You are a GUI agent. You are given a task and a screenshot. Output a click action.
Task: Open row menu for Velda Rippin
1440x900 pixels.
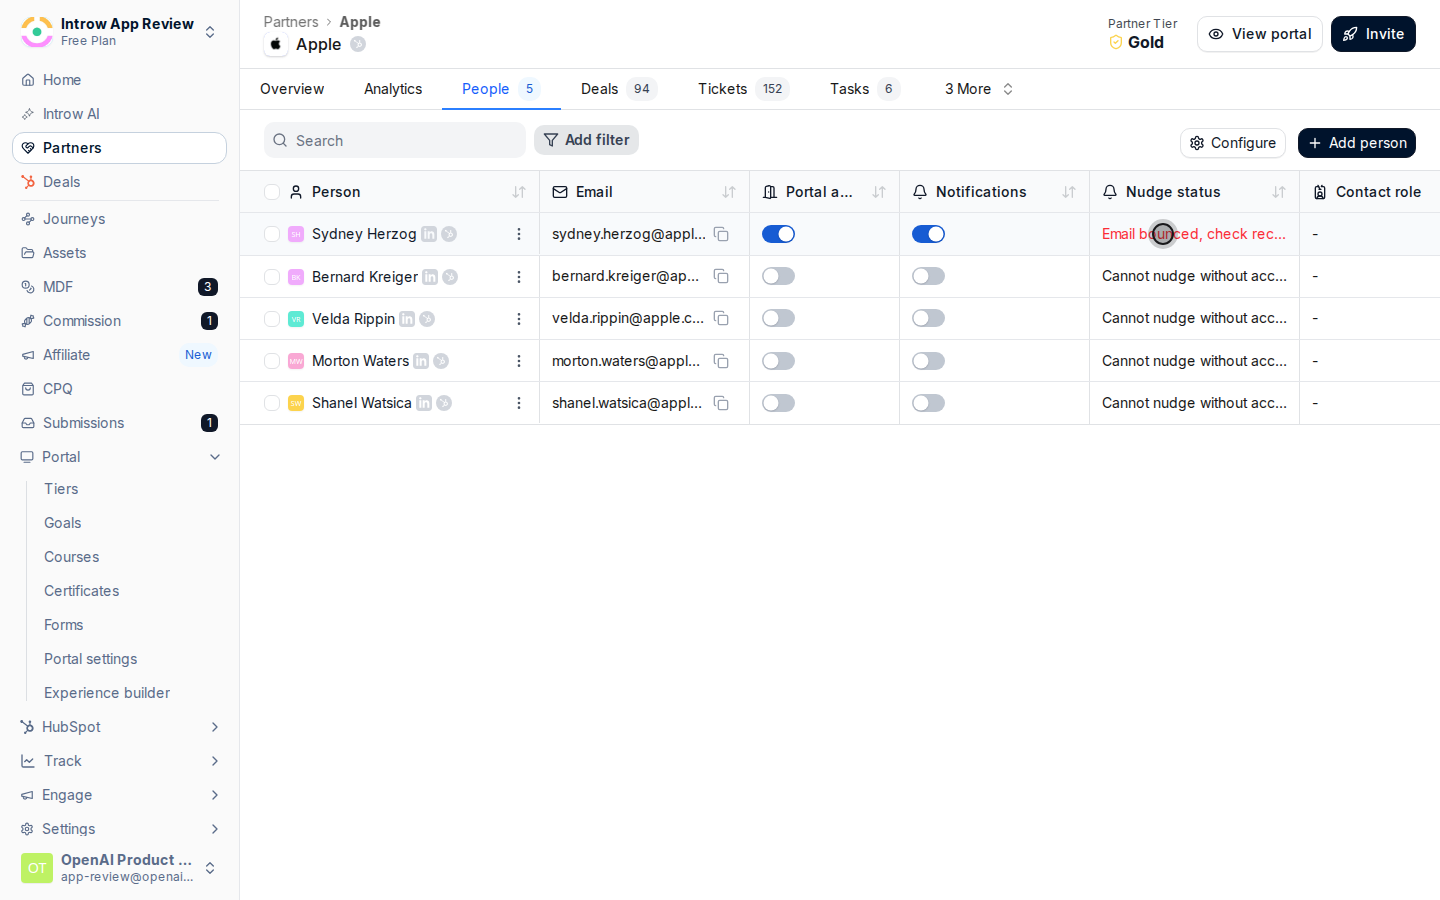(x=518, y=319)
